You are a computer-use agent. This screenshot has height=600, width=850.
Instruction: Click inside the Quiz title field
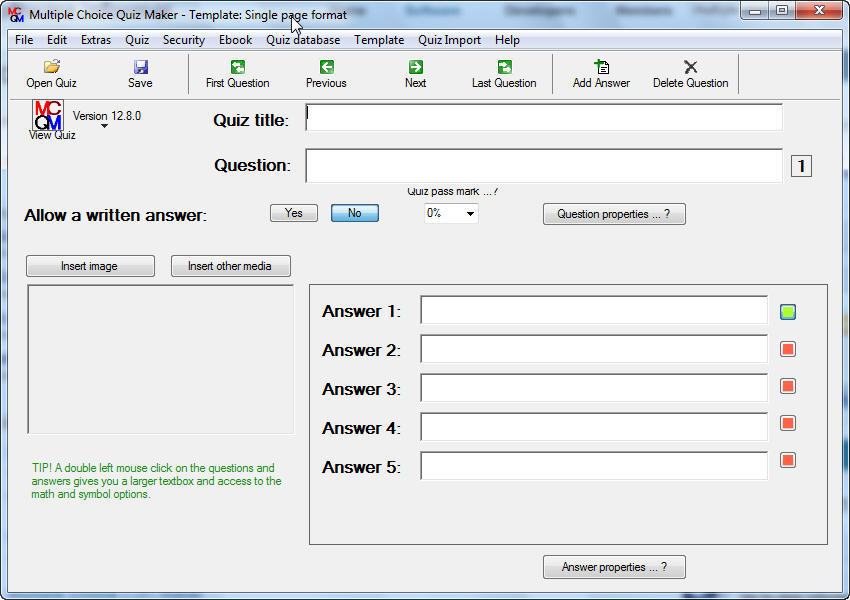point(545,117)
